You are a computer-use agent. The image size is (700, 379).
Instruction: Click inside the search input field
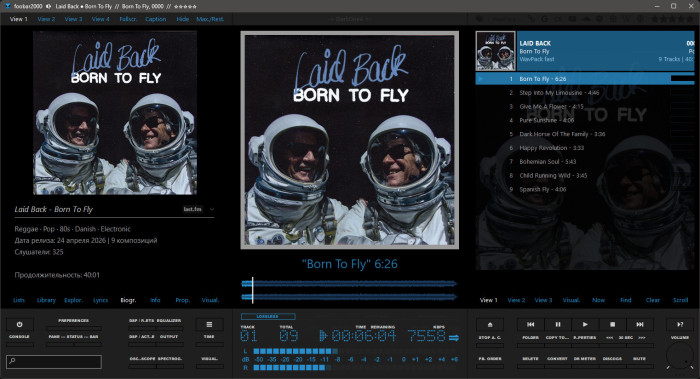pos(54,361)
